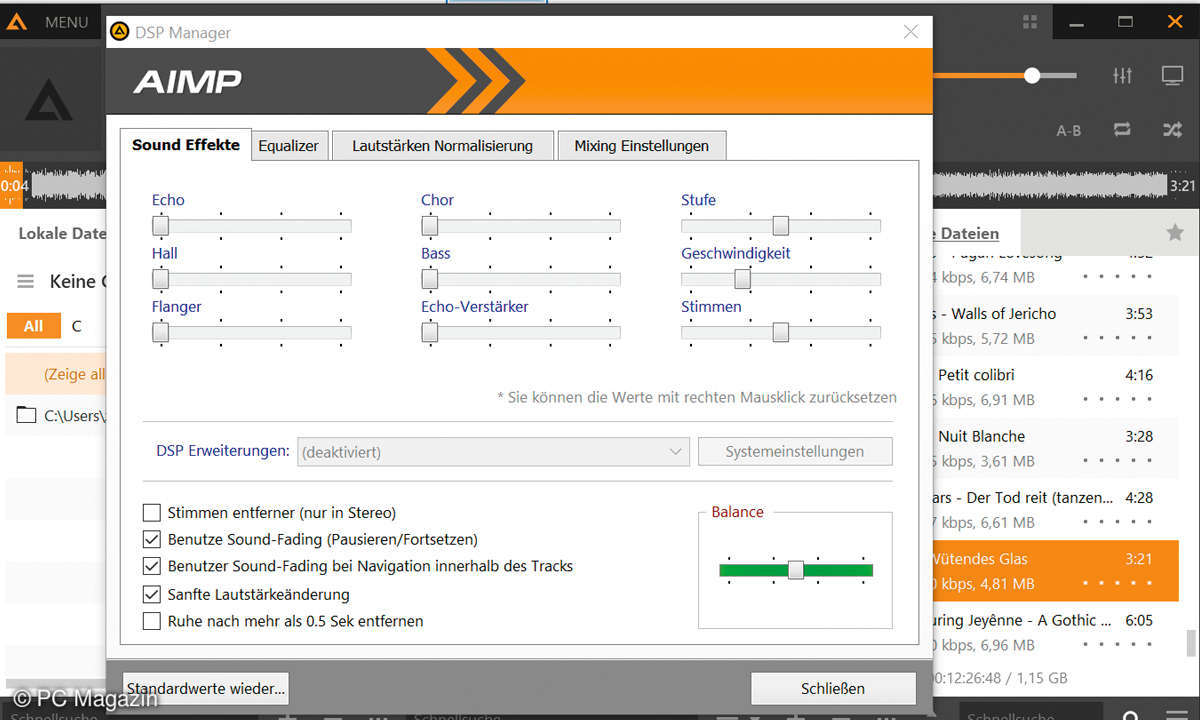Close the DSP Manager dialog with X
This screenshot has height=720, width=1200.
coord(911,32)
